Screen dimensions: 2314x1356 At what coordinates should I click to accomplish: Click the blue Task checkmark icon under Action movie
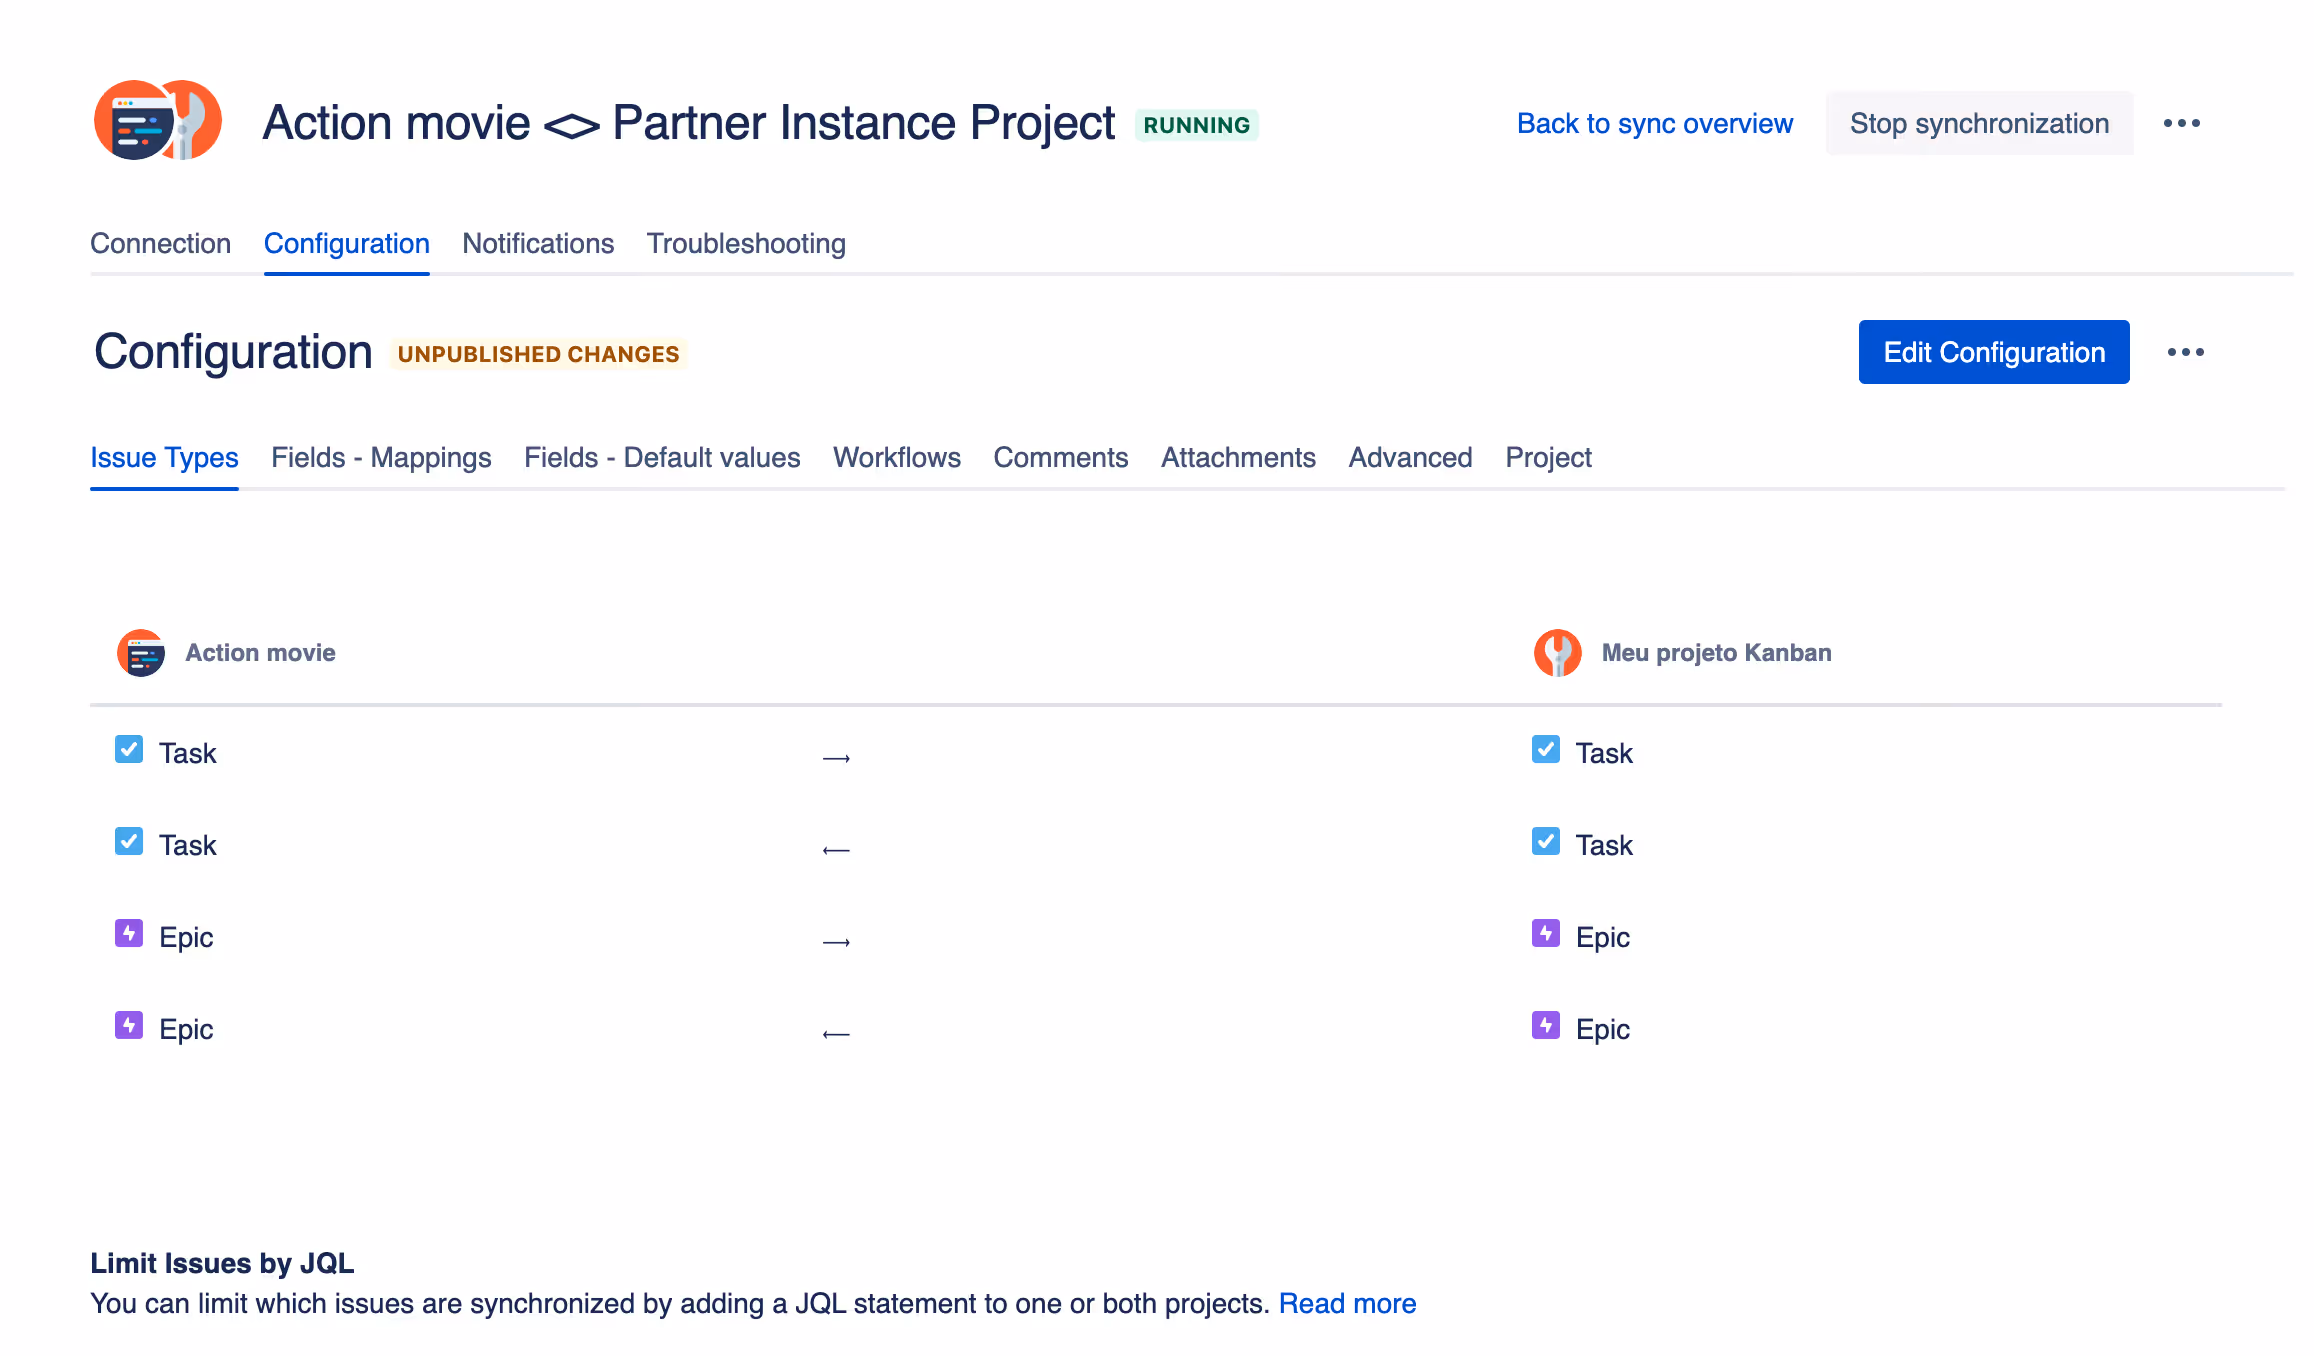click(x=129, y=750)
